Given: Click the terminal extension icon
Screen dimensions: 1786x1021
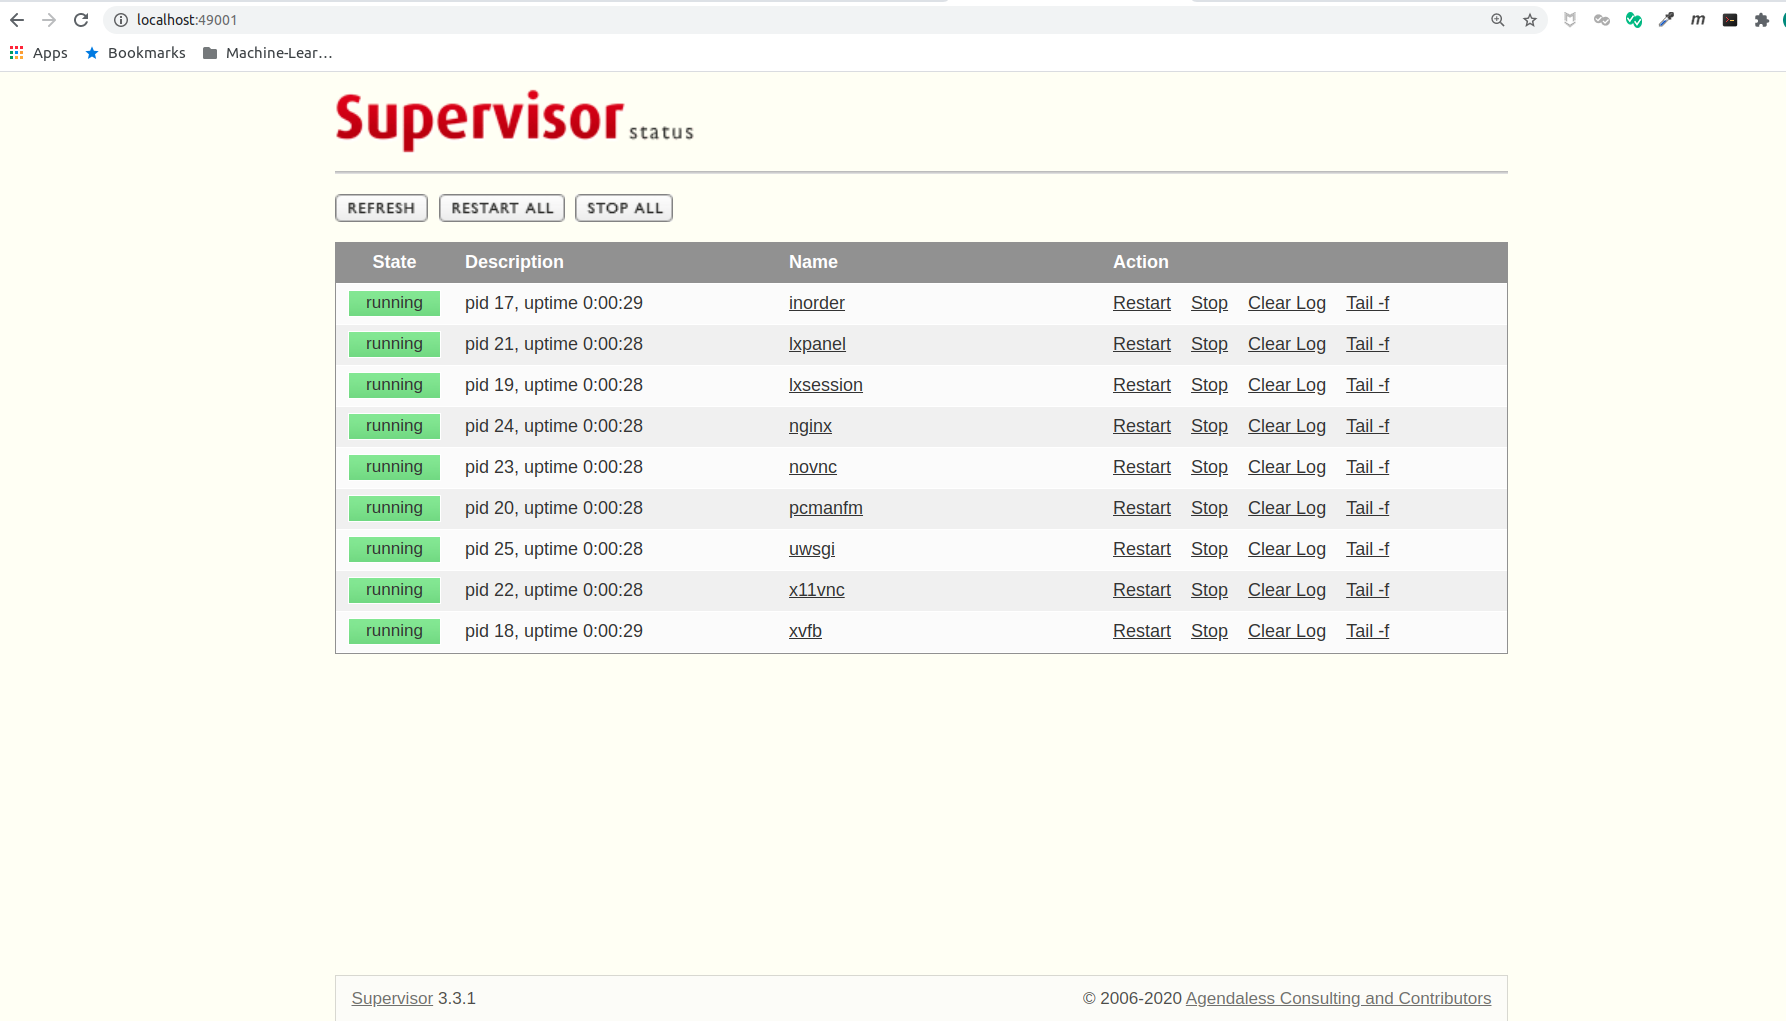Looking at the screenshot, I should 1730,20.
